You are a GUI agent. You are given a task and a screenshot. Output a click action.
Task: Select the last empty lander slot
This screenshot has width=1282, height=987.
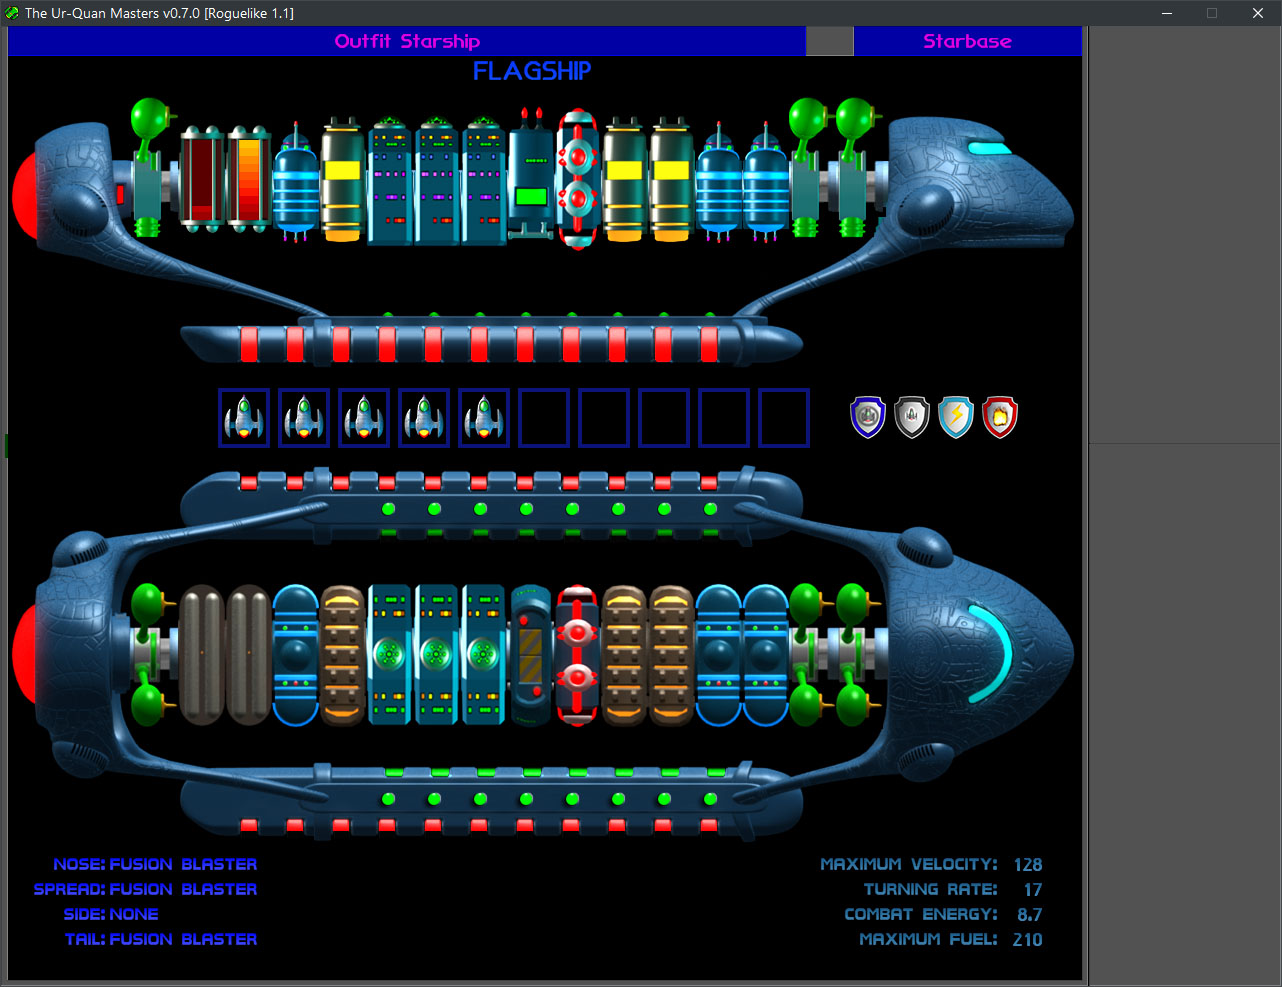pos(784,418)
